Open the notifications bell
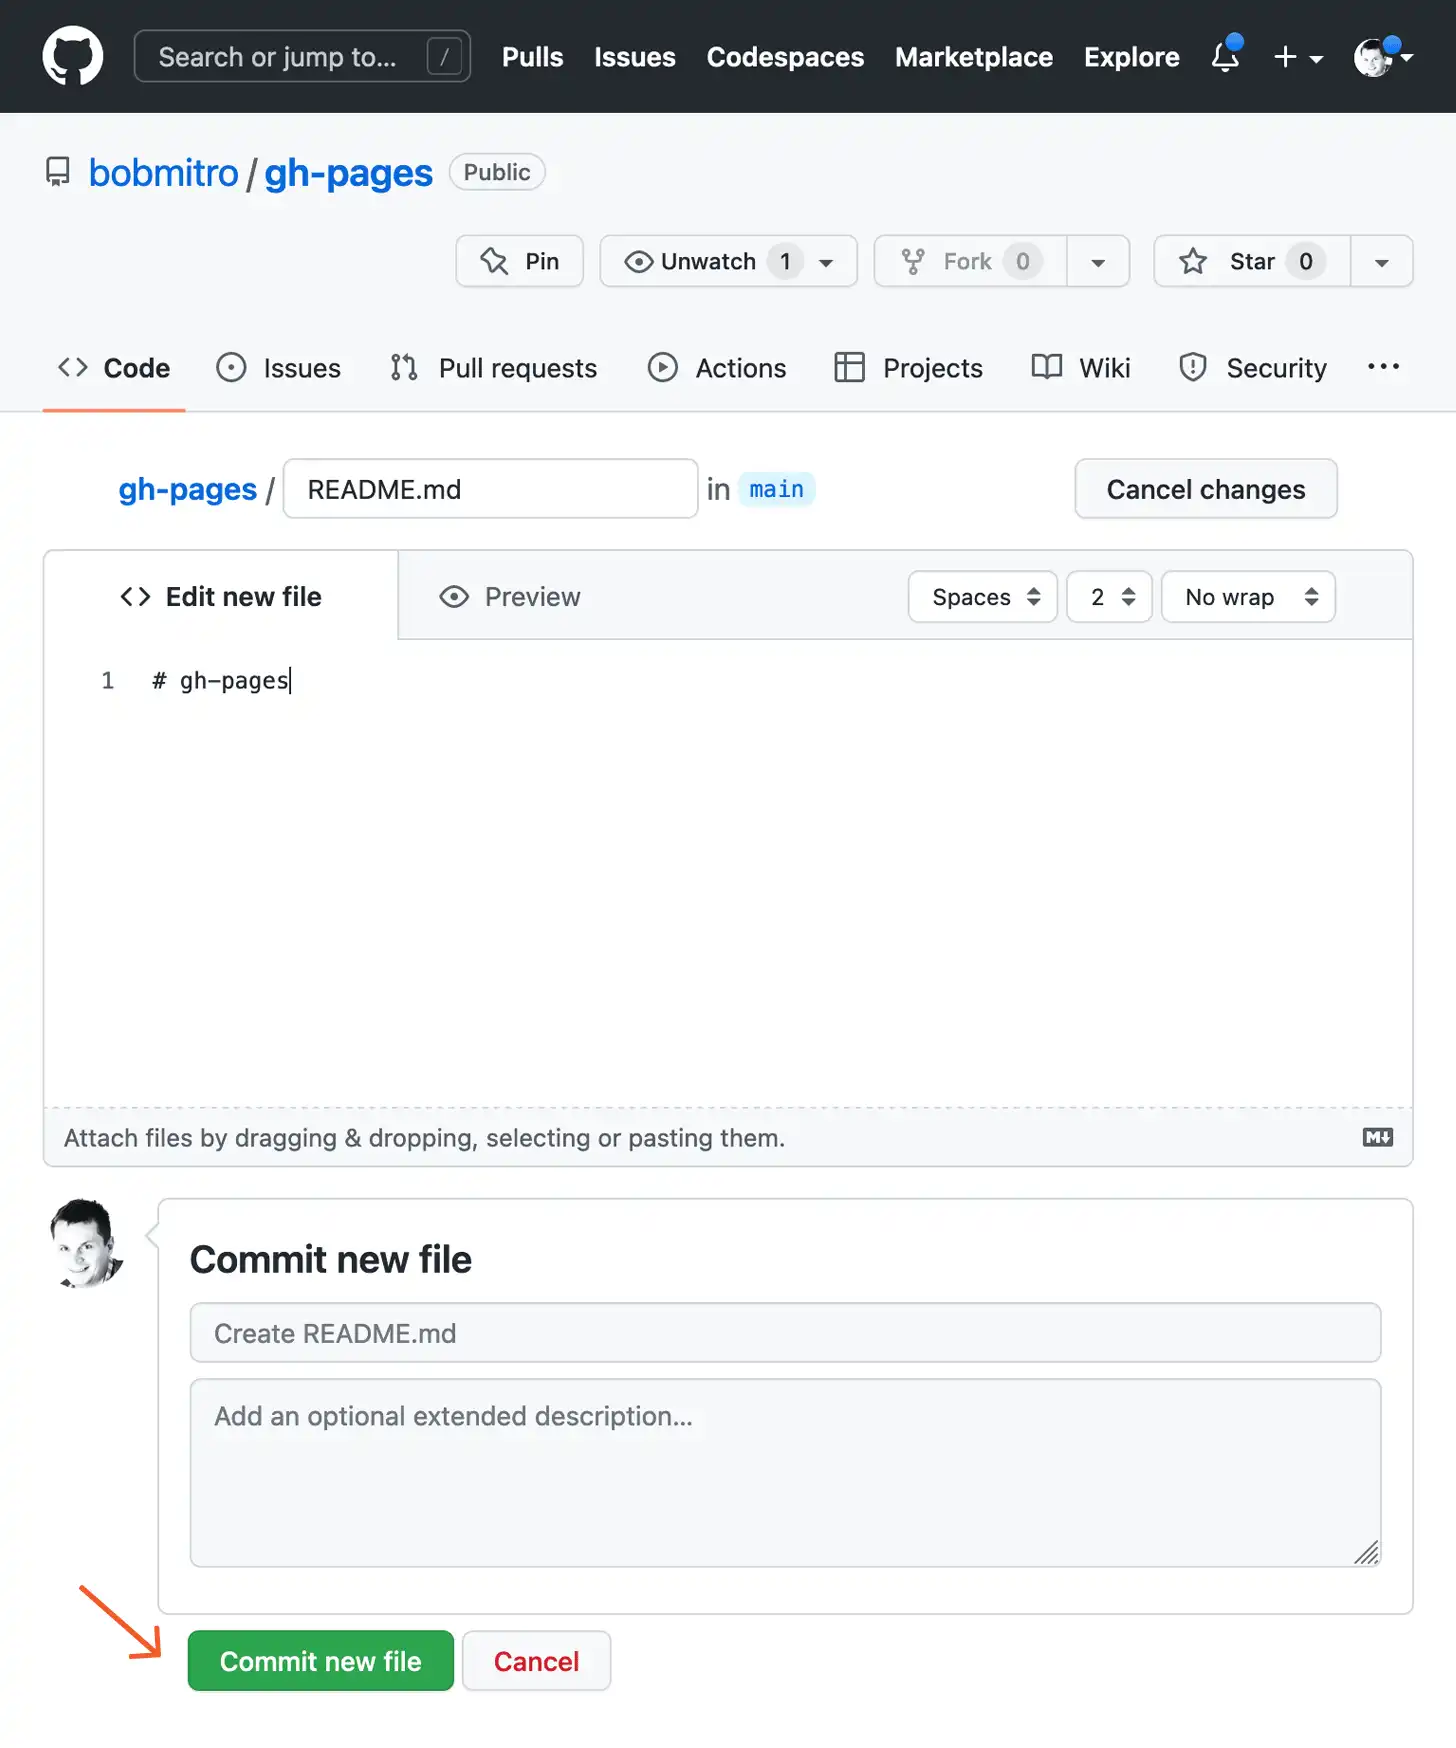The height and width of the screenshot is (1748, 1456). tap(1225, 57)
